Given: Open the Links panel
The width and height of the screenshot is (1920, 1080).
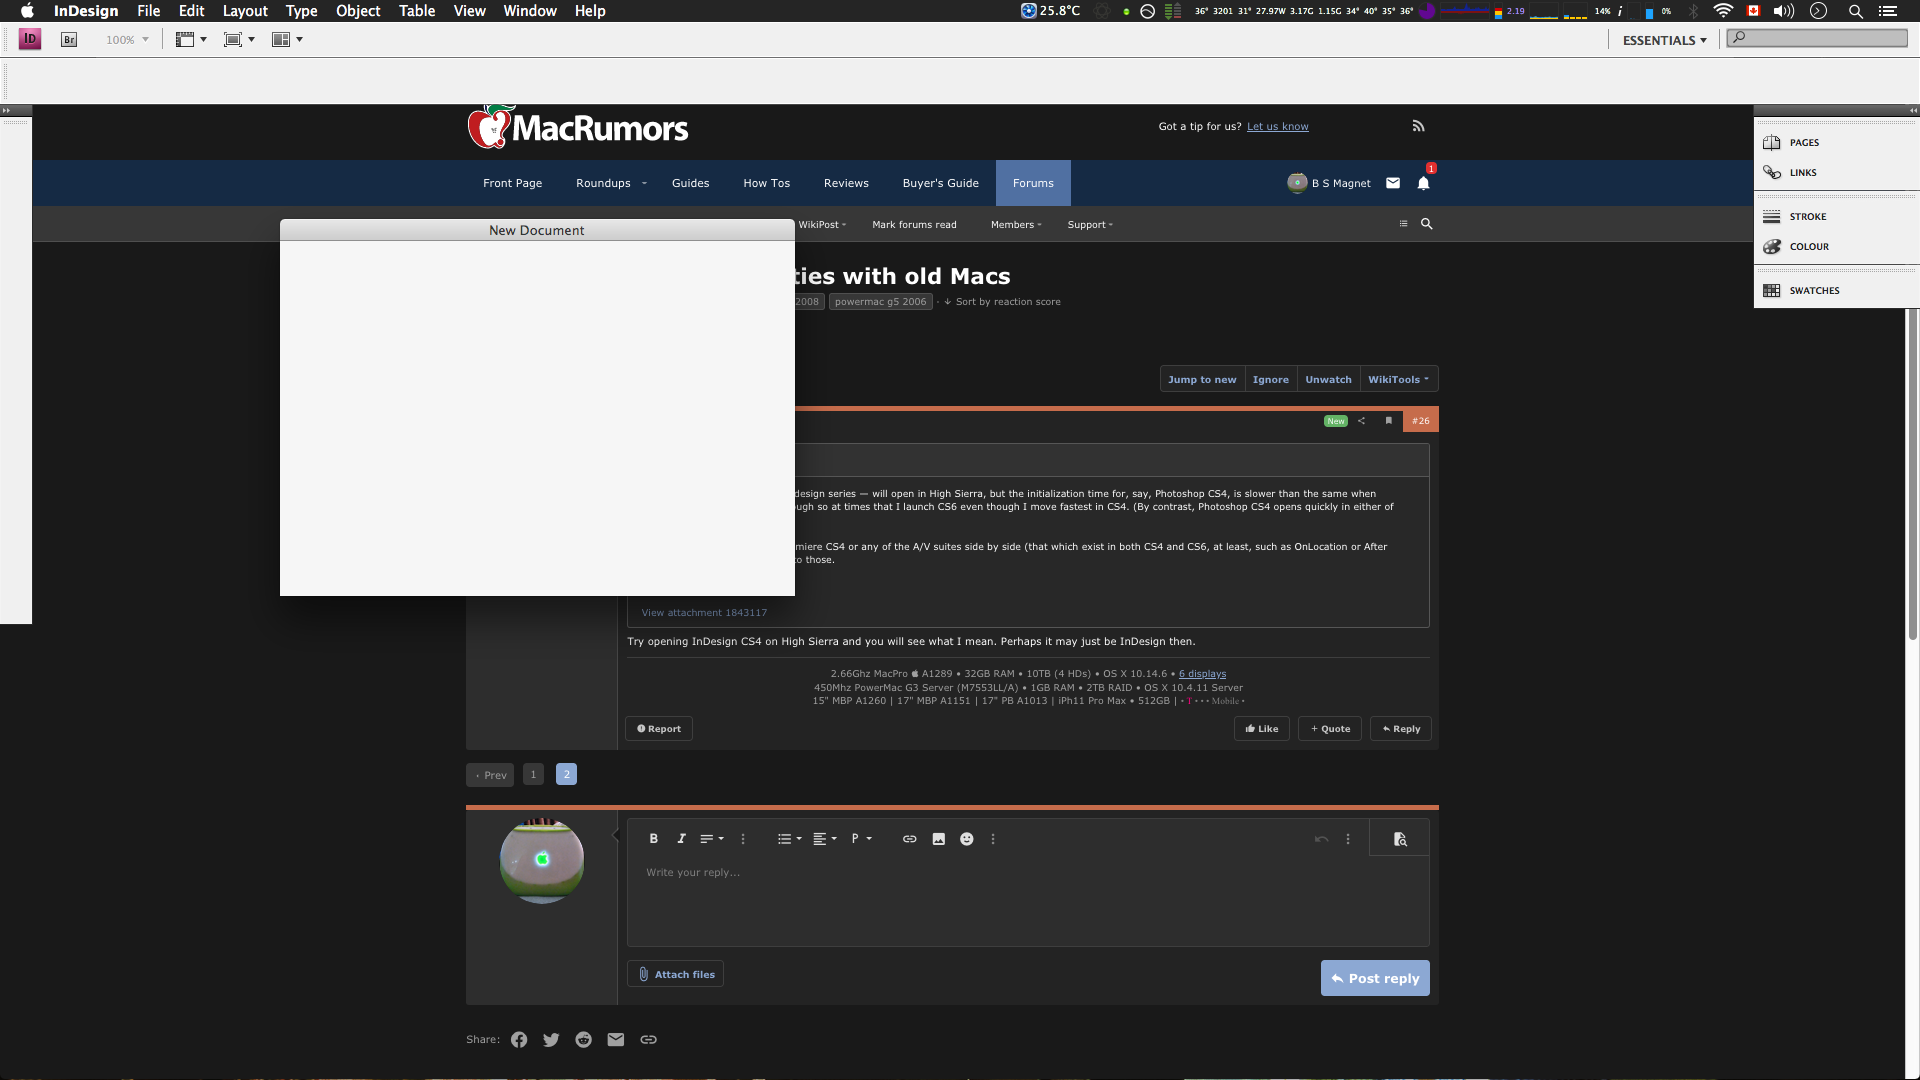Looking at the screenshot, I should click(1802, 173).
